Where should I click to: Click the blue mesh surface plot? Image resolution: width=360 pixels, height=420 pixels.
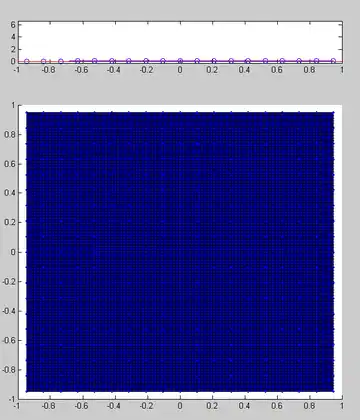180,252
